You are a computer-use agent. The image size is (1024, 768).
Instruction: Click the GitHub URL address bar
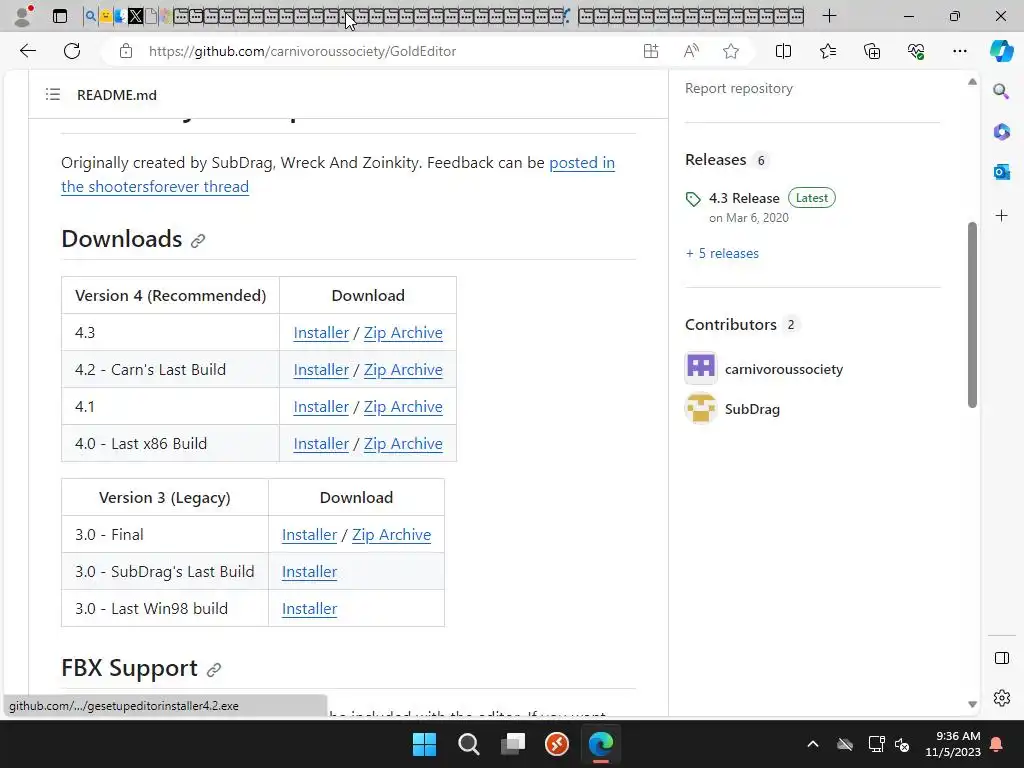coord(302,51)
